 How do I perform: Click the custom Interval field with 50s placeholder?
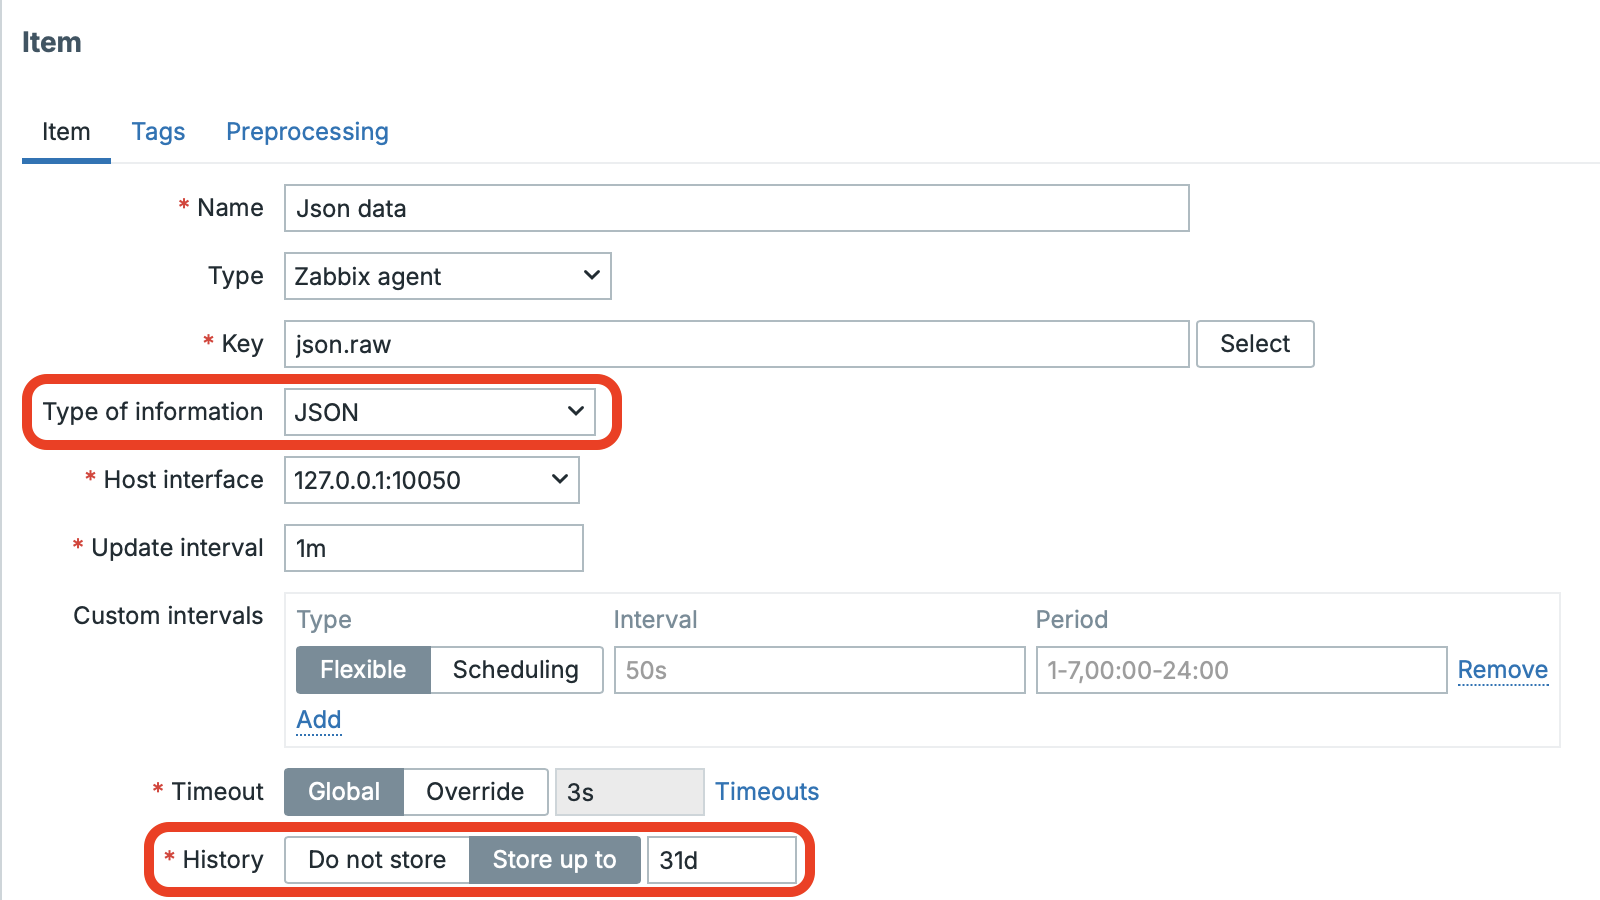[x=819, y=670]
